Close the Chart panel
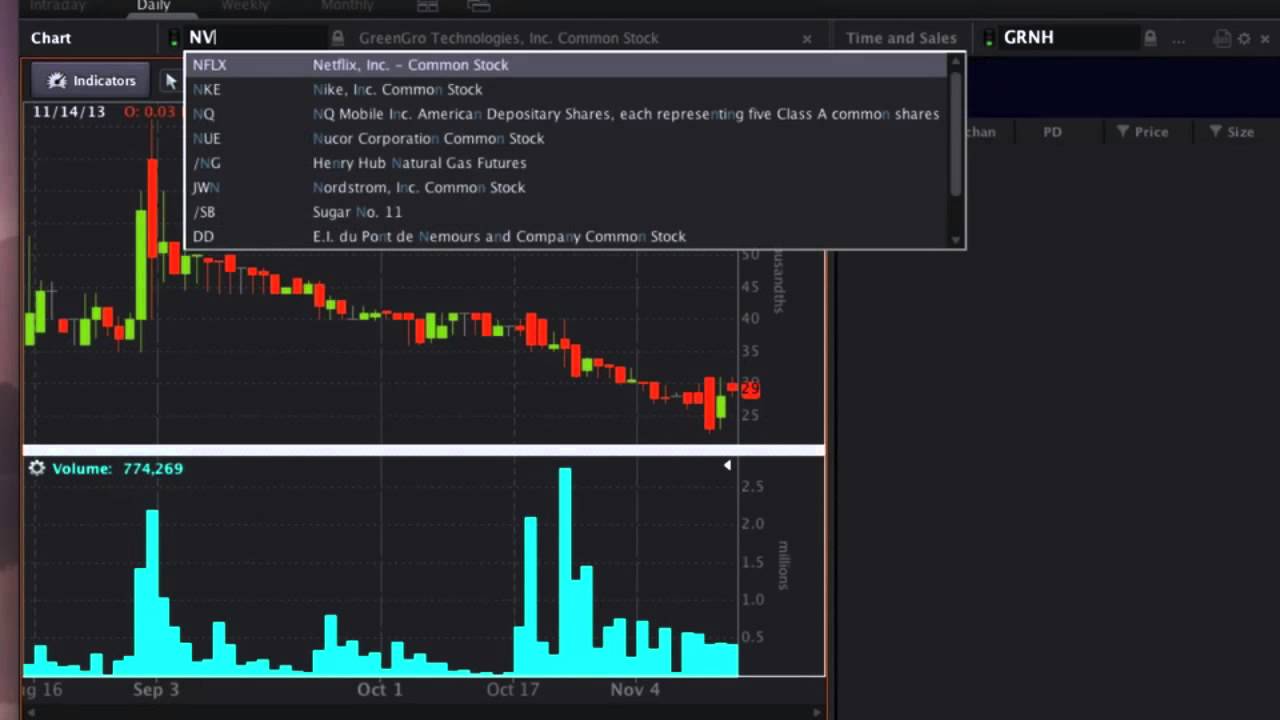The image size is (1280, 720). click(x=807, y=39)
